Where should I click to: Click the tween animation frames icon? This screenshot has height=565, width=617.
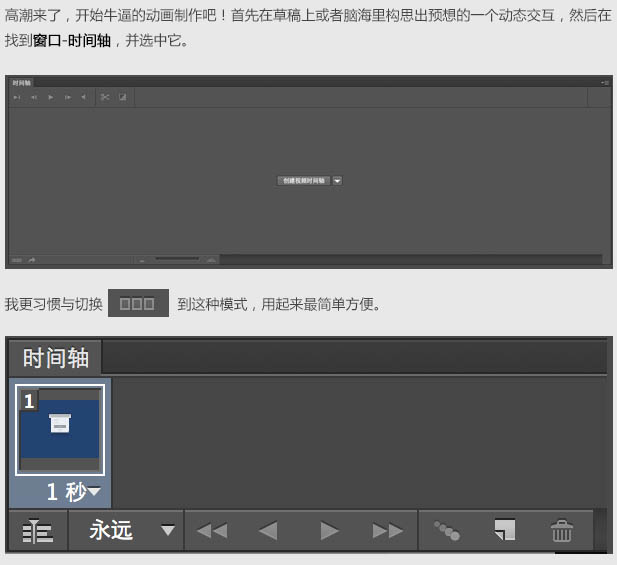[x=447, y=531]
